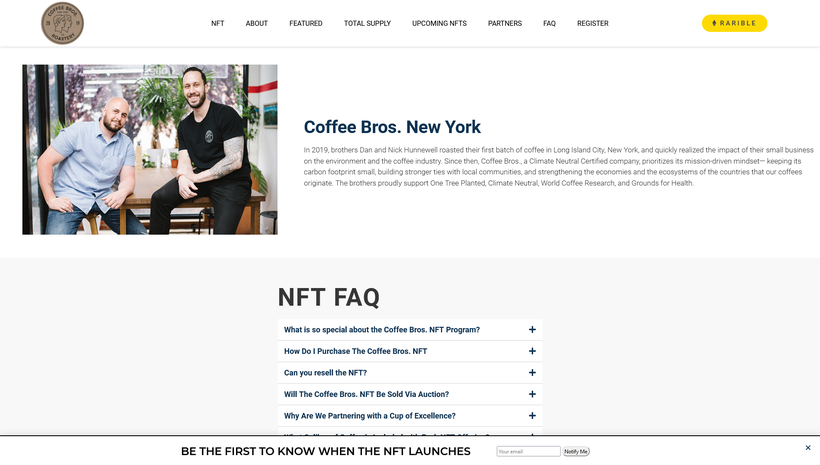Close the NFT launch notification banner

tap(808, 448)
